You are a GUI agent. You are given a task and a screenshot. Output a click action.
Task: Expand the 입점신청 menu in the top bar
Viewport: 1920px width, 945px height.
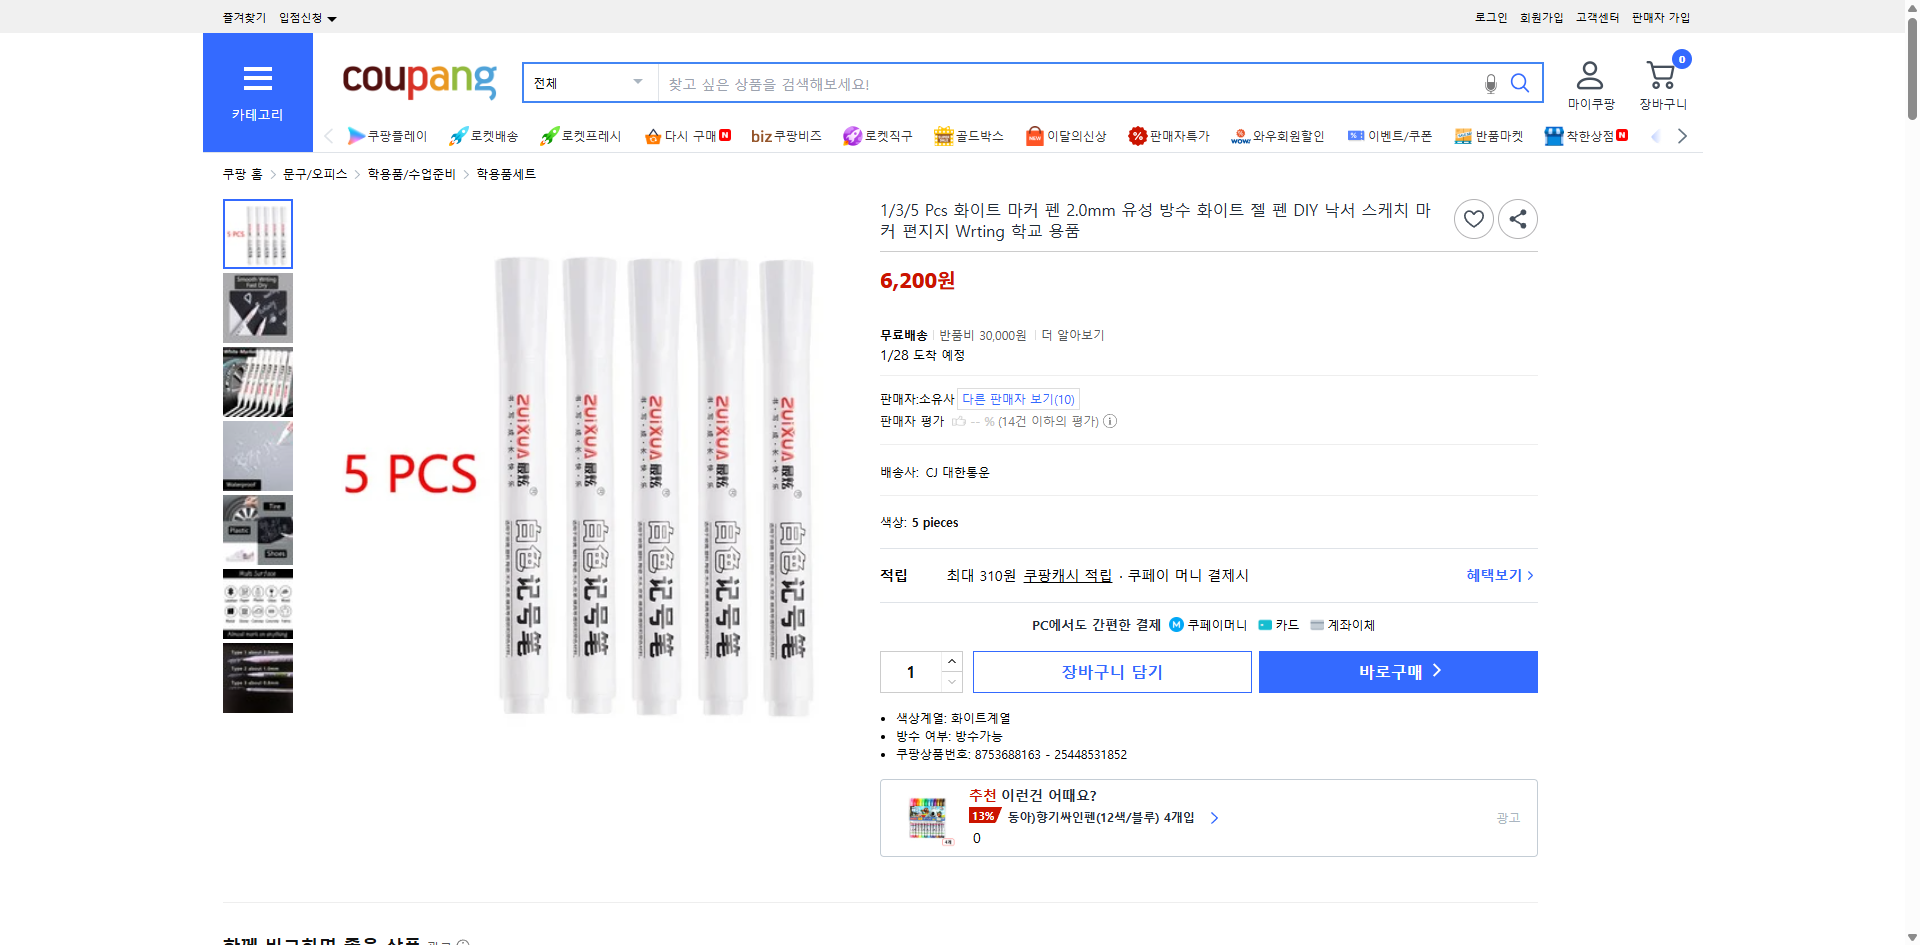click(305, 17)
